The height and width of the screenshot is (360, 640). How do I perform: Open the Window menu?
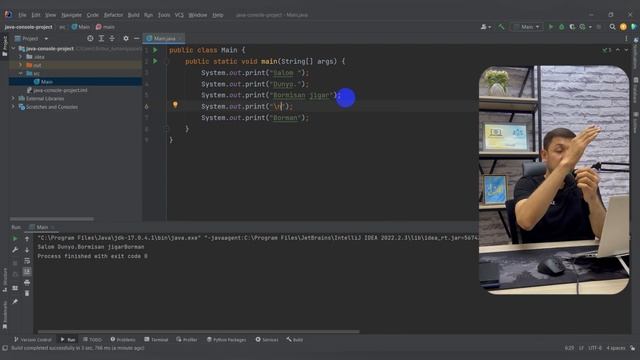198,15
